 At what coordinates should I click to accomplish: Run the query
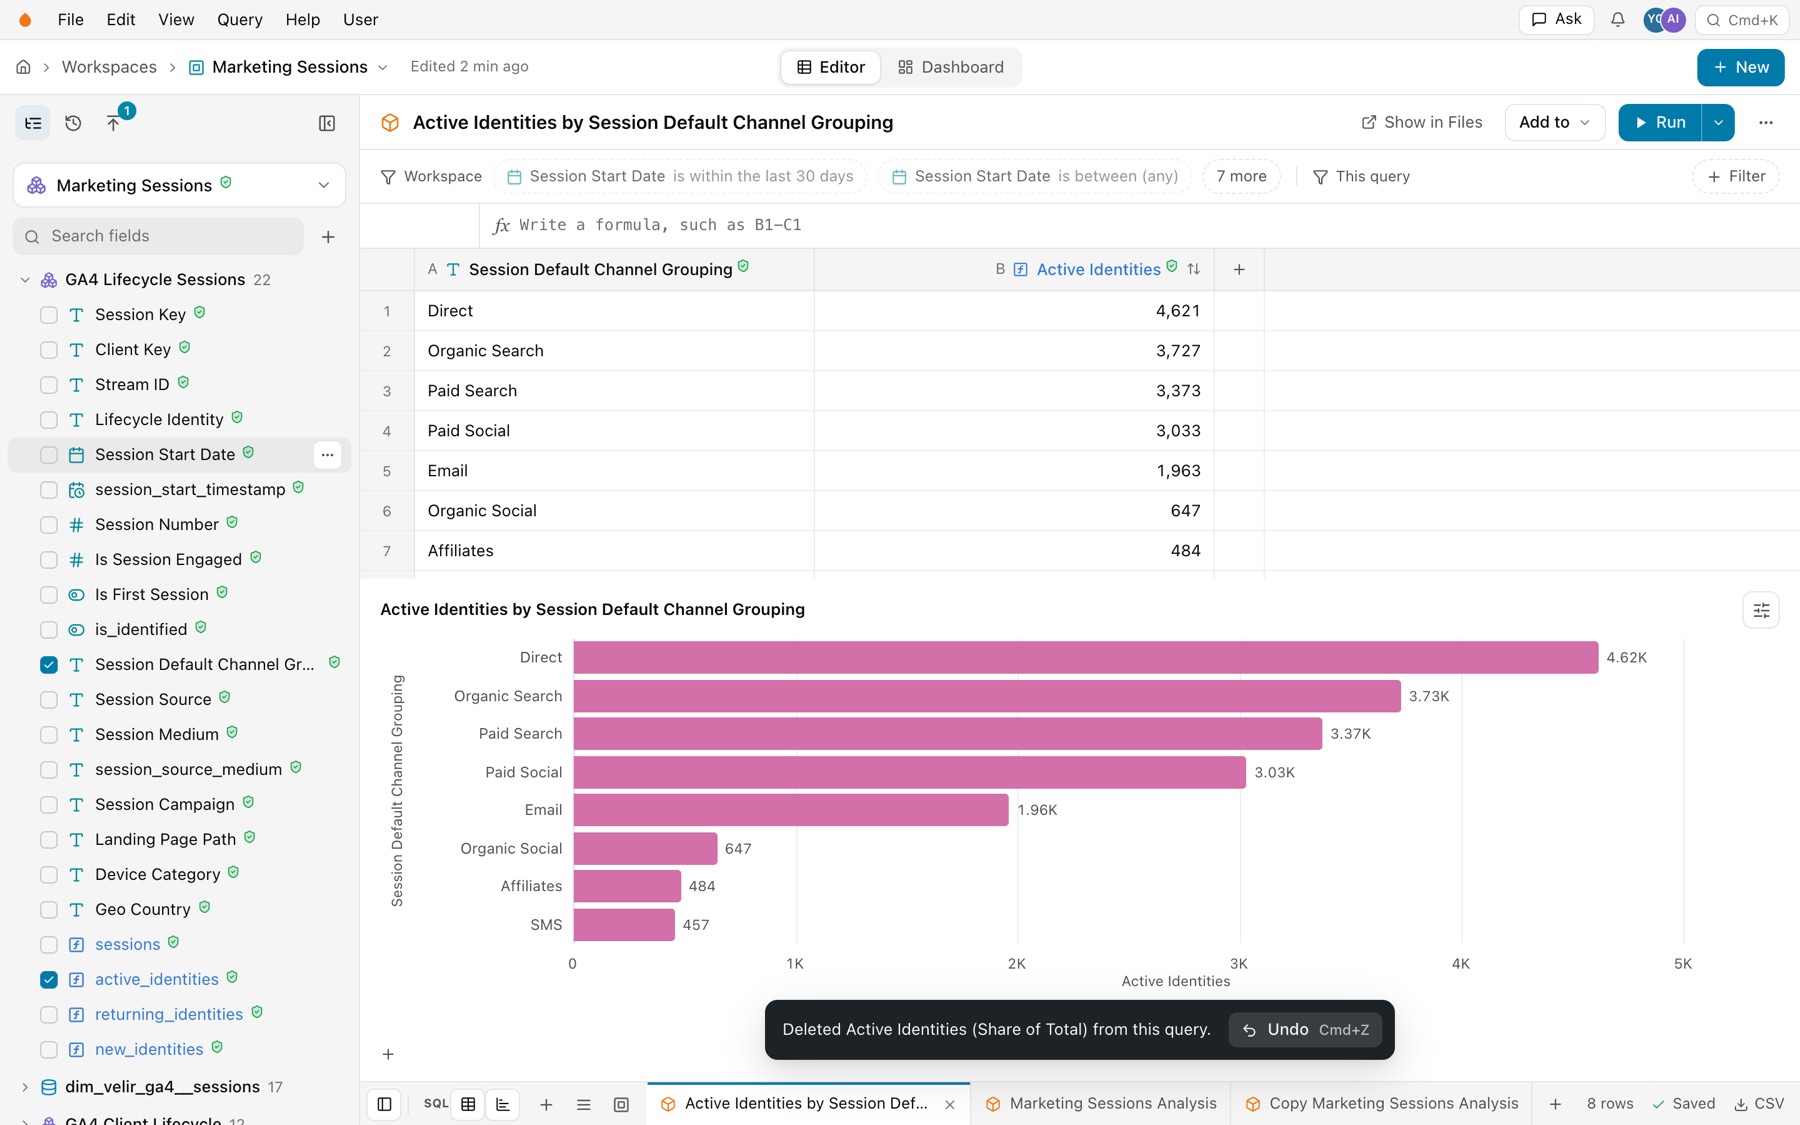coord(1660,122)
